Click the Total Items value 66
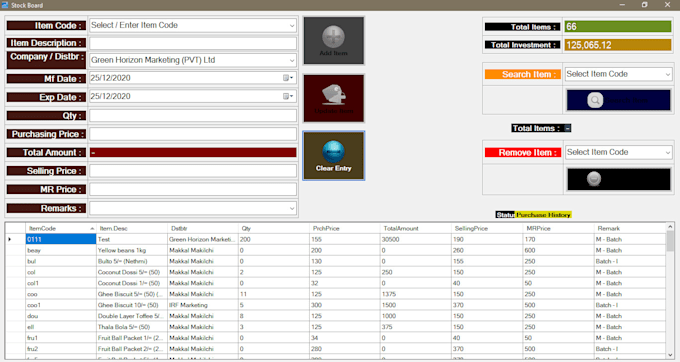 618,26
